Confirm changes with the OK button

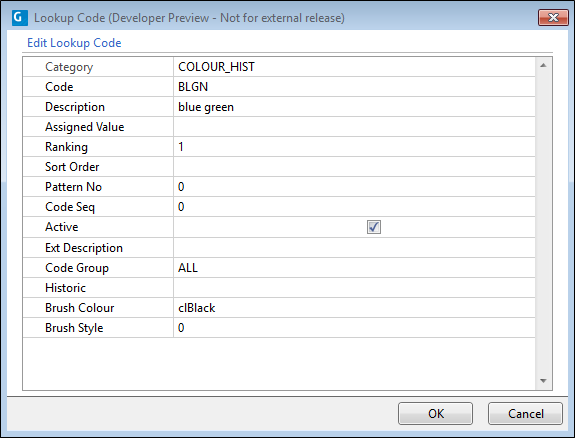[x=435, y=413]
